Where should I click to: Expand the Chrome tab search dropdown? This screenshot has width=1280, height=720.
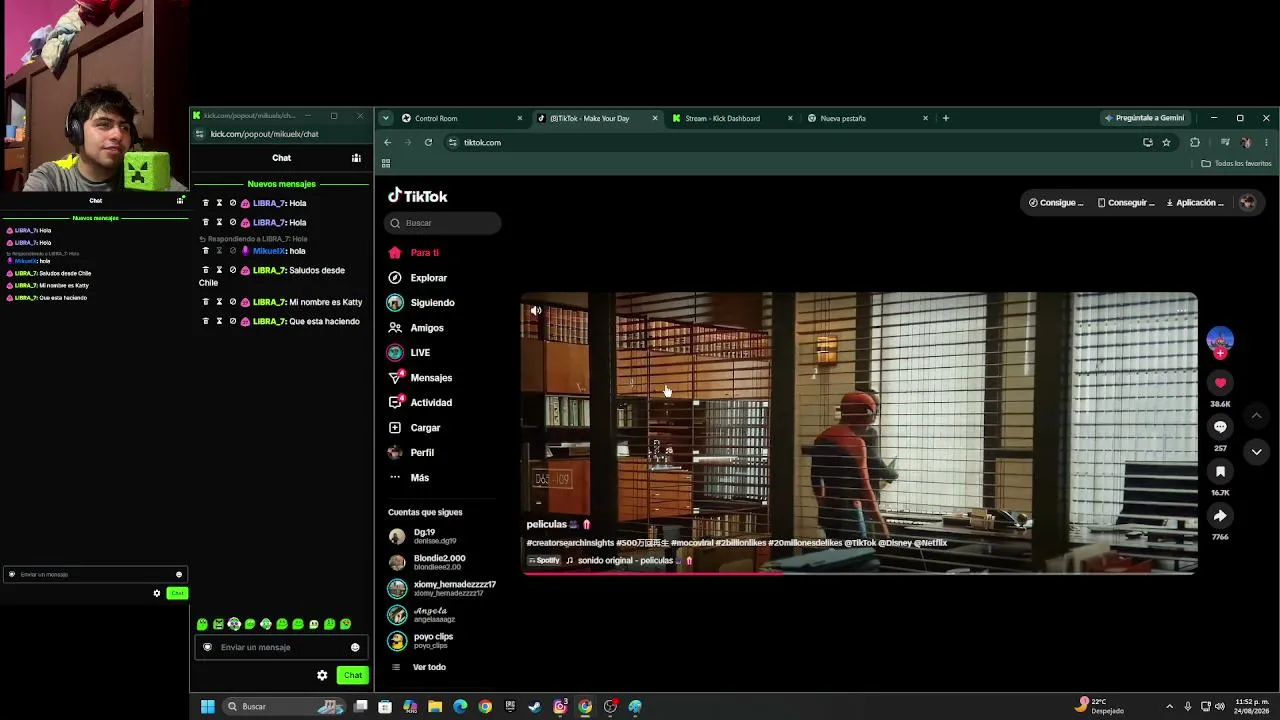385,118
